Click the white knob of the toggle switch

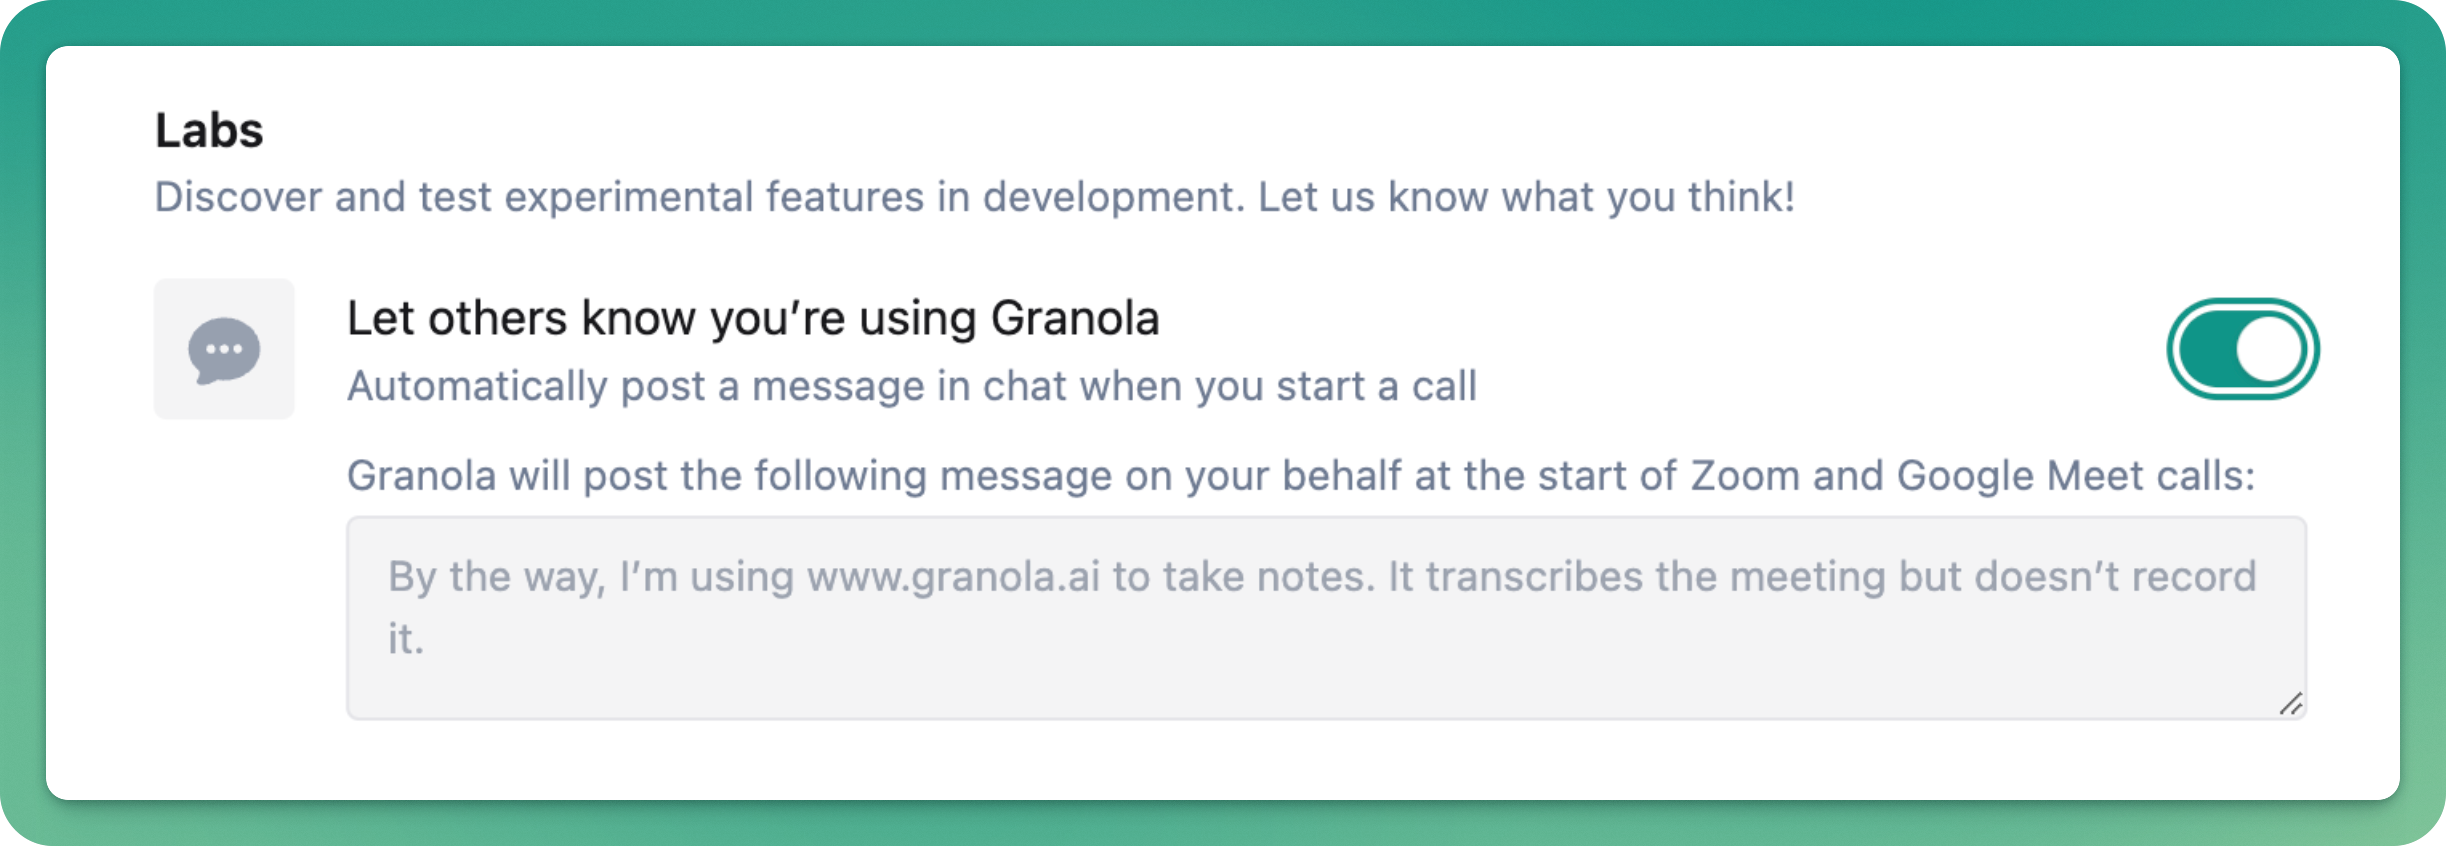coord(2269,349)
